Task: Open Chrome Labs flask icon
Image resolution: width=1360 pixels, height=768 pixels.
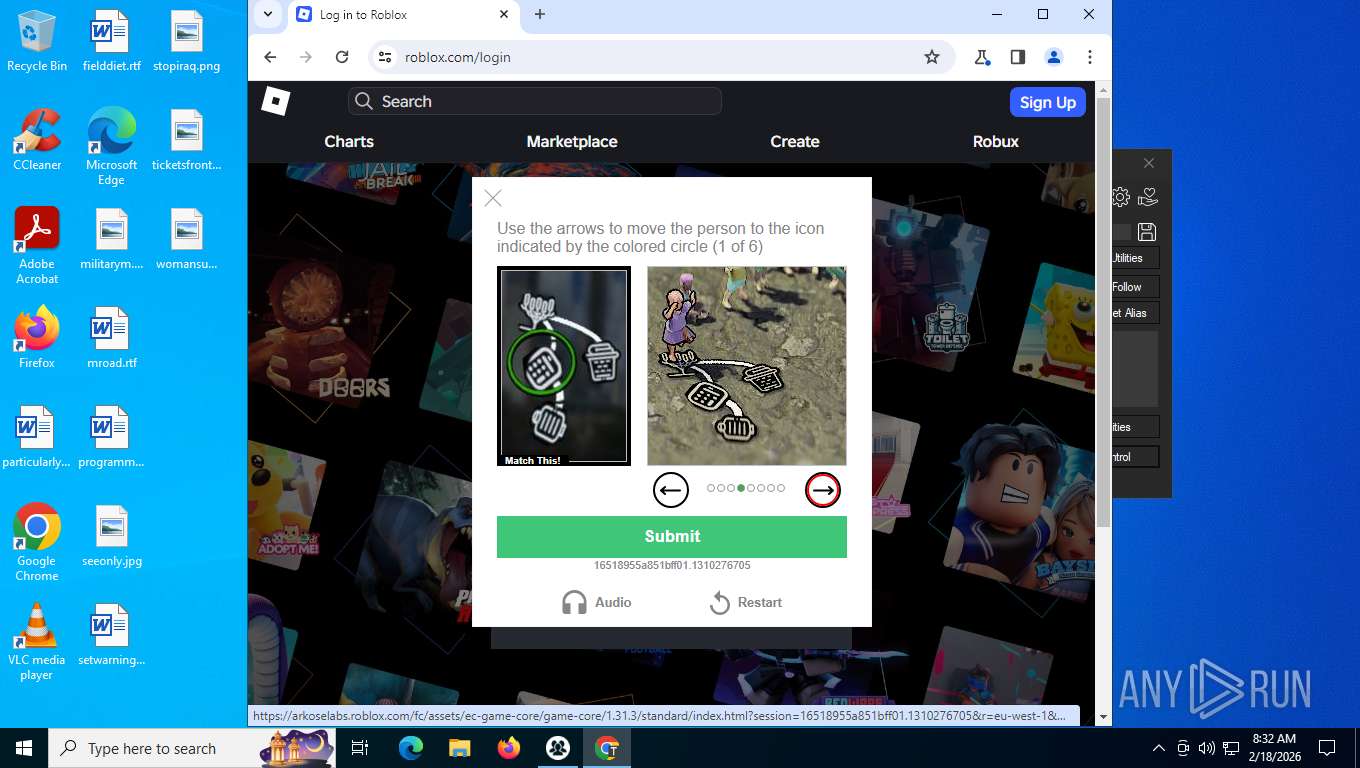Action: (x=982, y=57)
